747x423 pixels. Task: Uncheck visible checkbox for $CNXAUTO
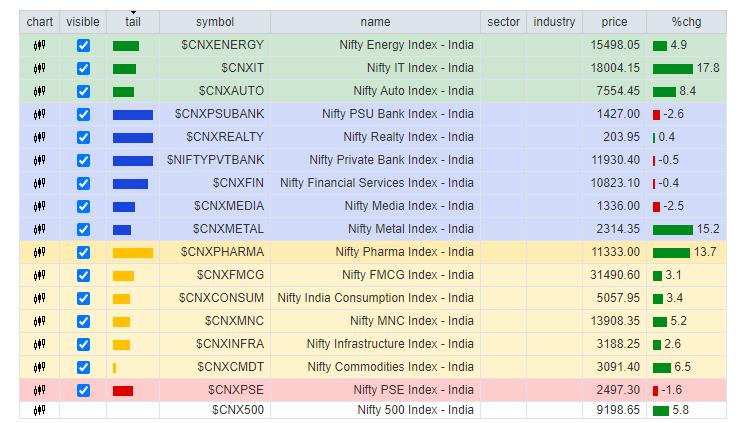(83, 92)
